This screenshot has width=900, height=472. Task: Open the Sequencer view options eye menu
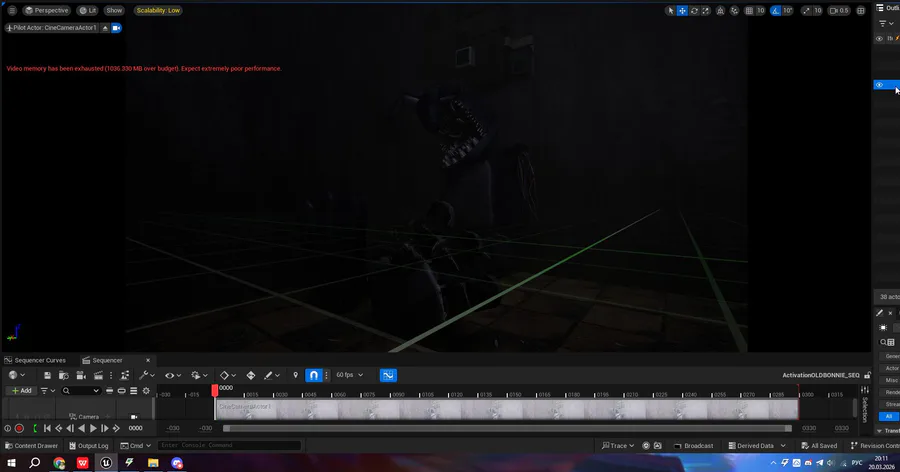pyautogui.click(x=173, y=375)
